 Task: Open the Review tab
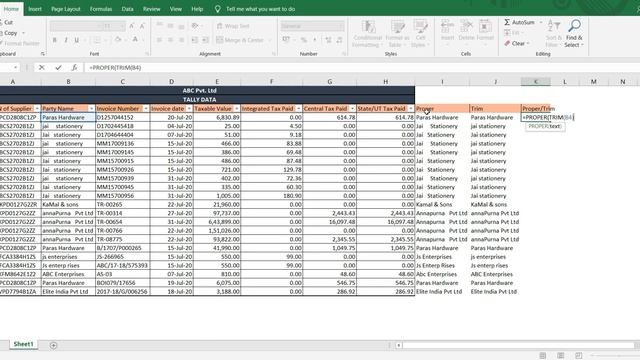point(151,9)
